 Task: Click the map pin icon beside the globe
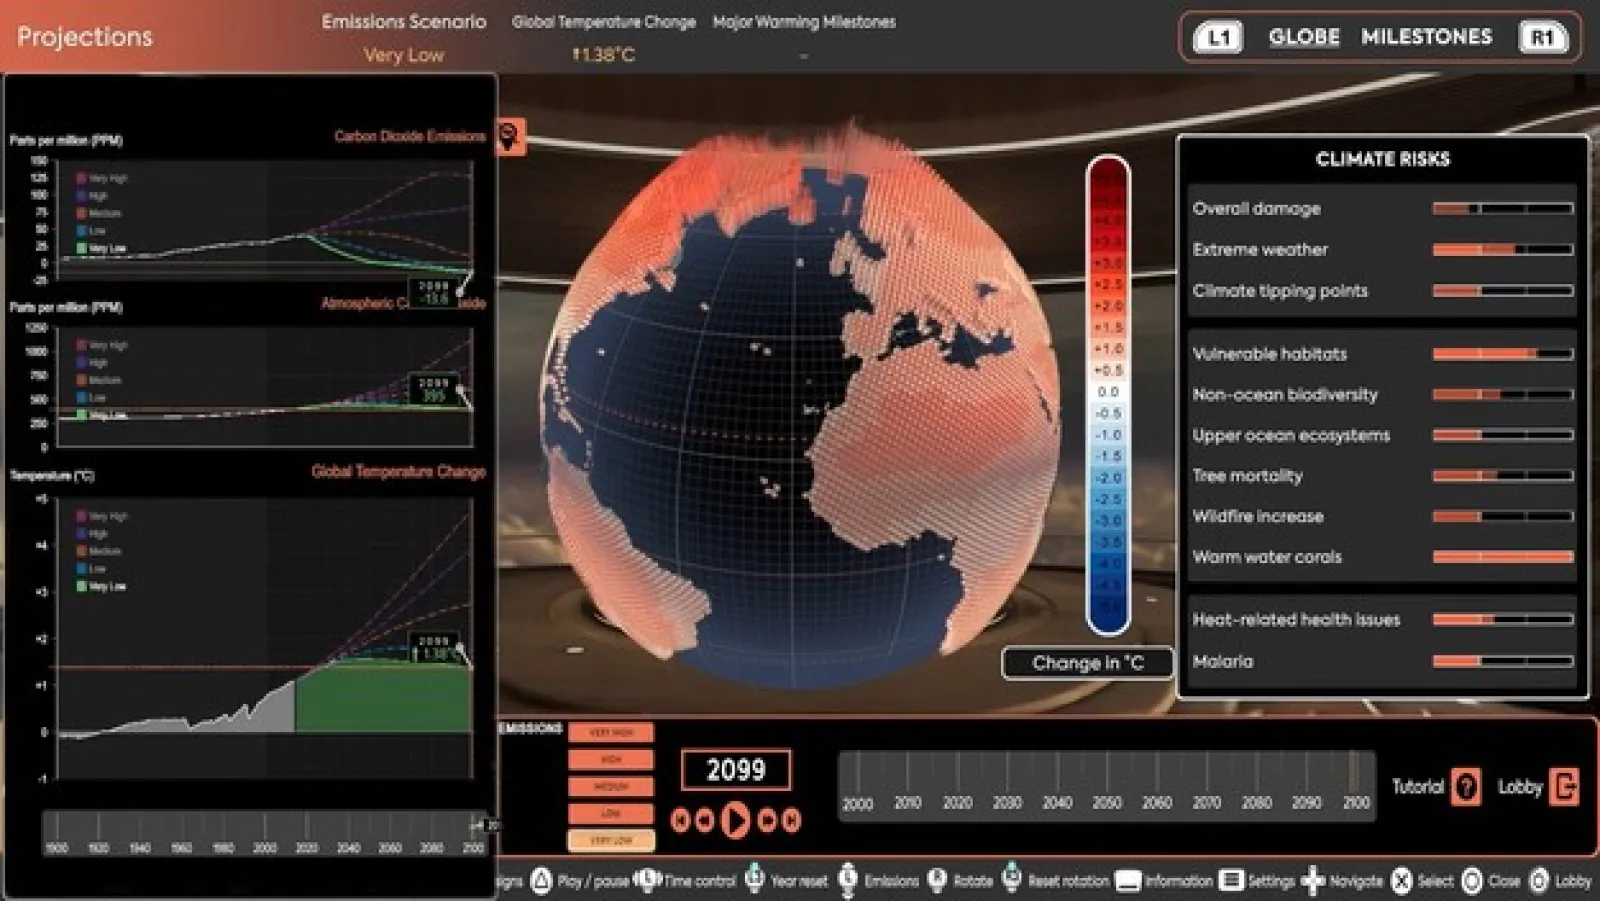[509, 137]
